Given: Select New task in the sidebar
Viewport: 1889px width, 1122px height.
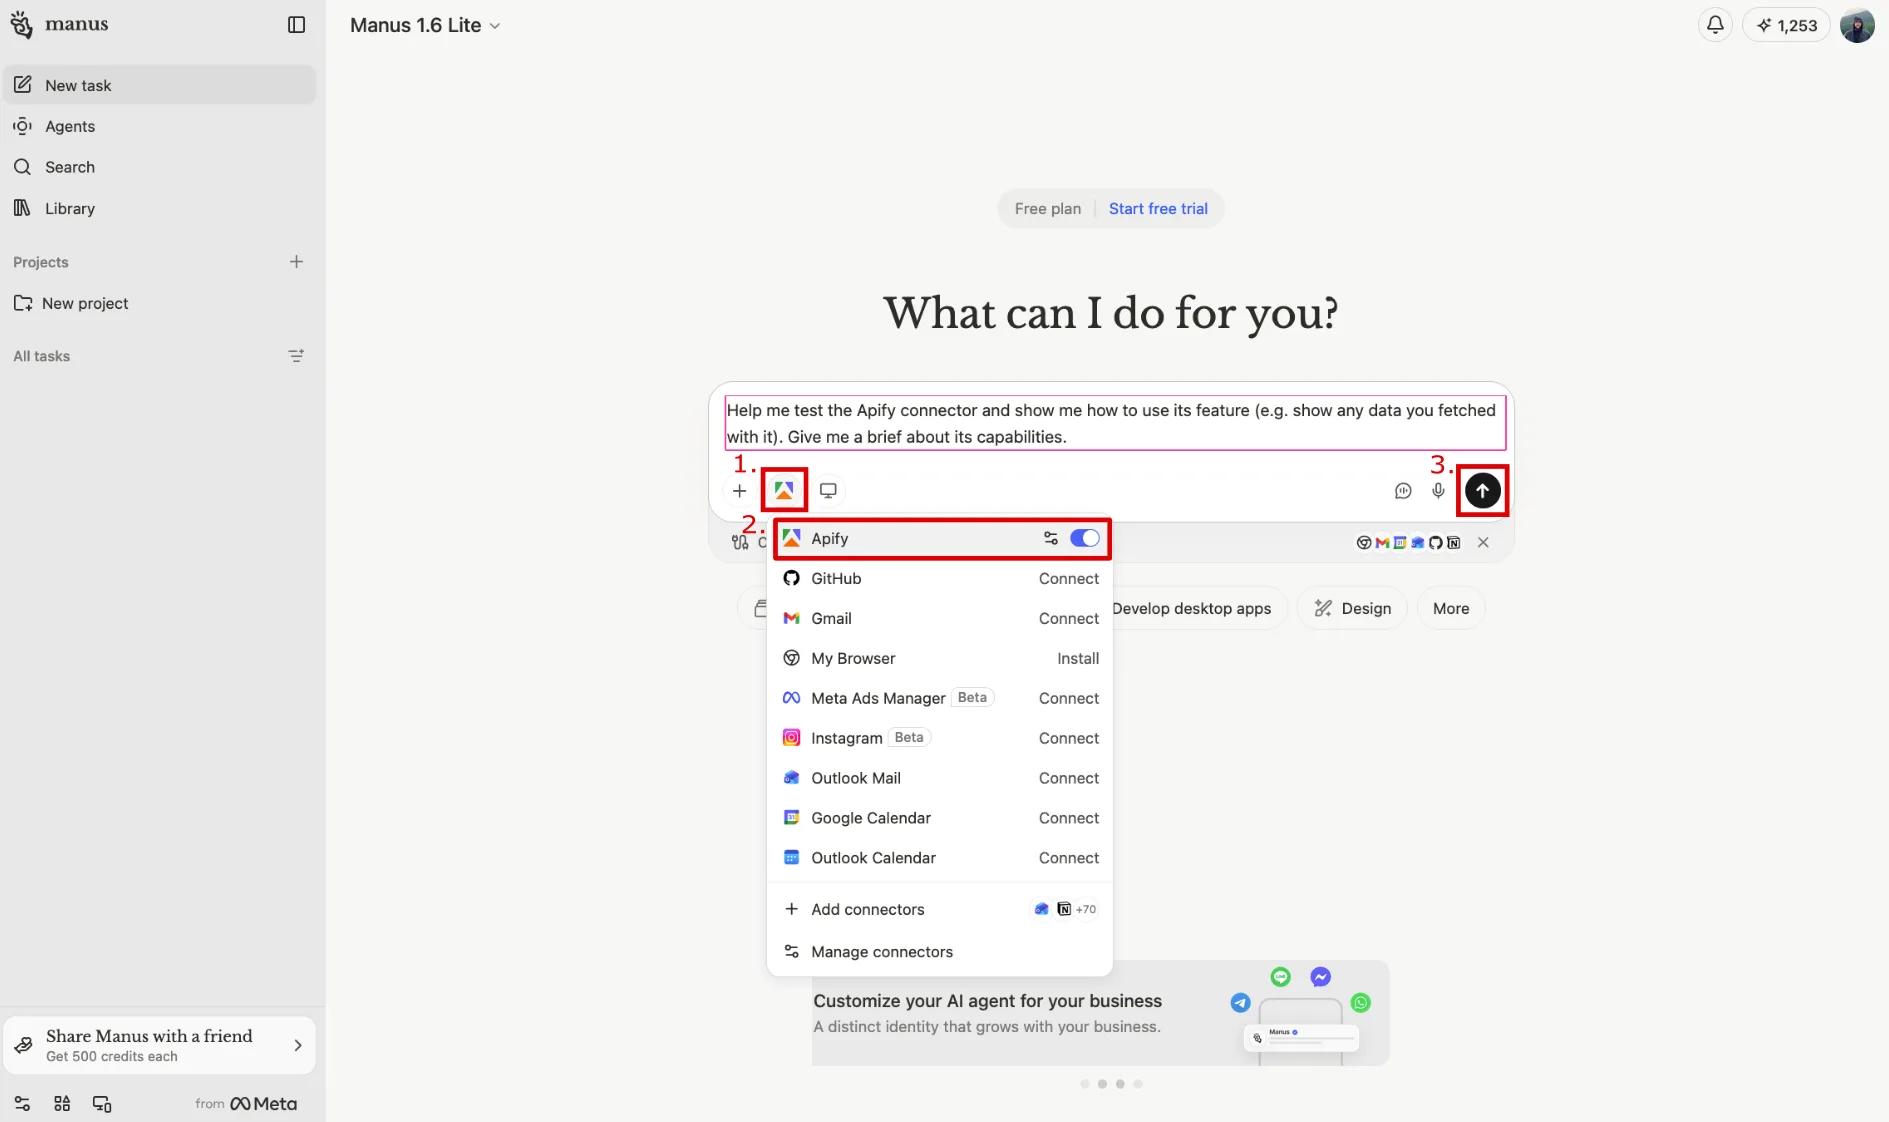Looking at the screenshot, I should (x=160, y=85).
